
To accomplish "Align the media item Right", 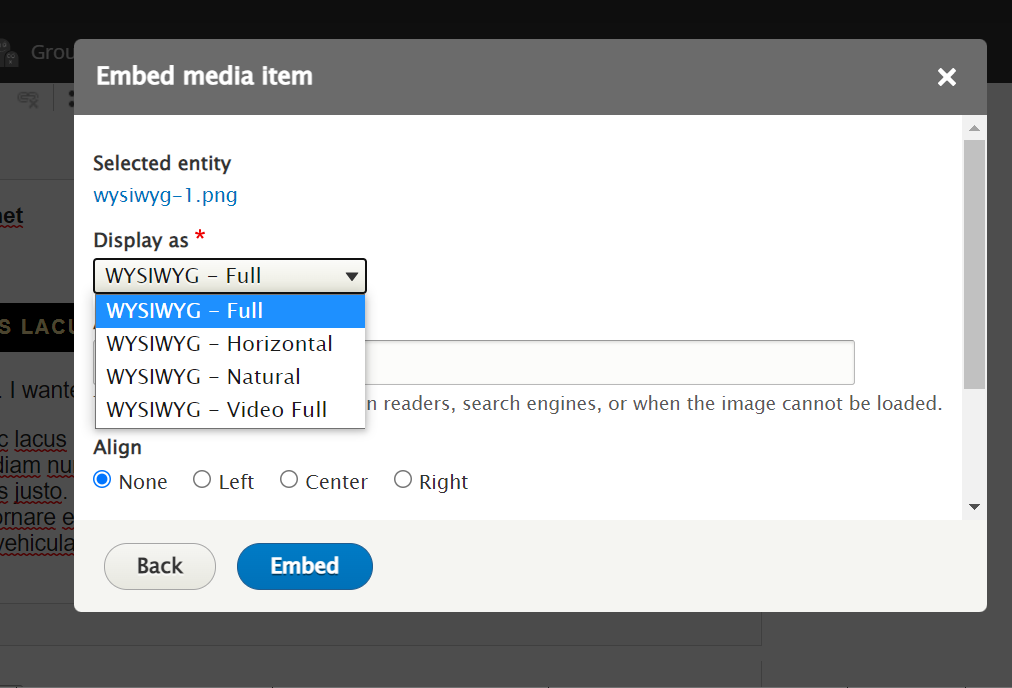I will point(403,480).
